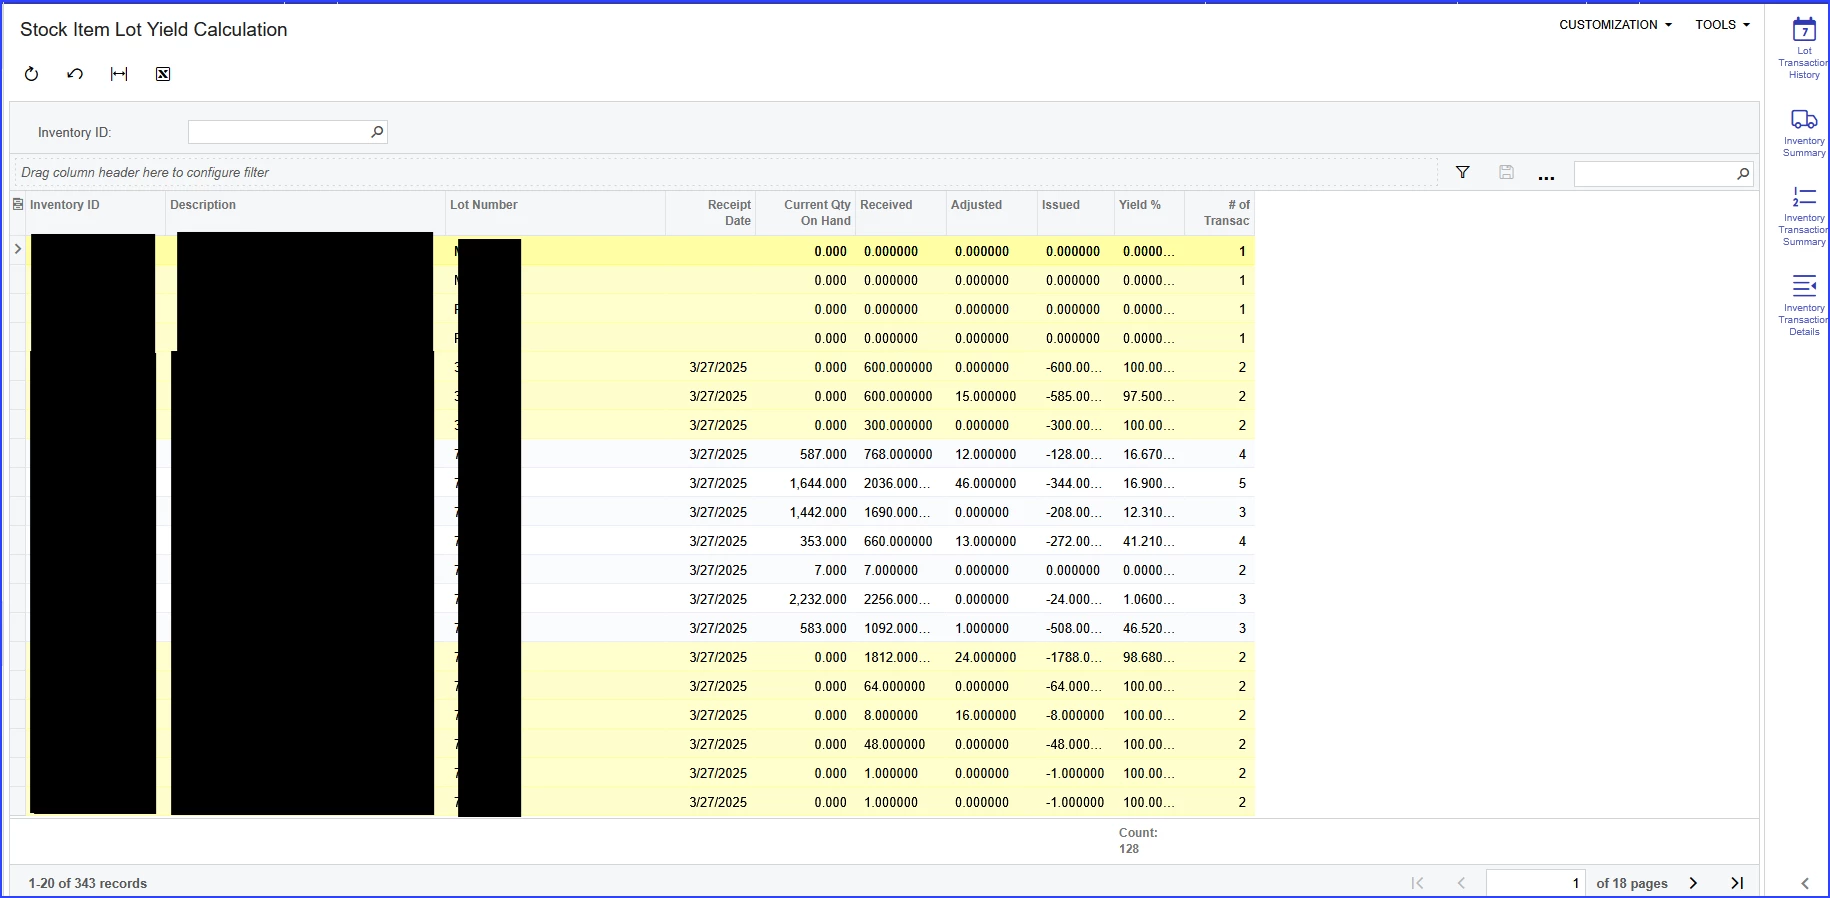
Task: Select Current Qty cell 2,232.000
Action: (805, 599)
